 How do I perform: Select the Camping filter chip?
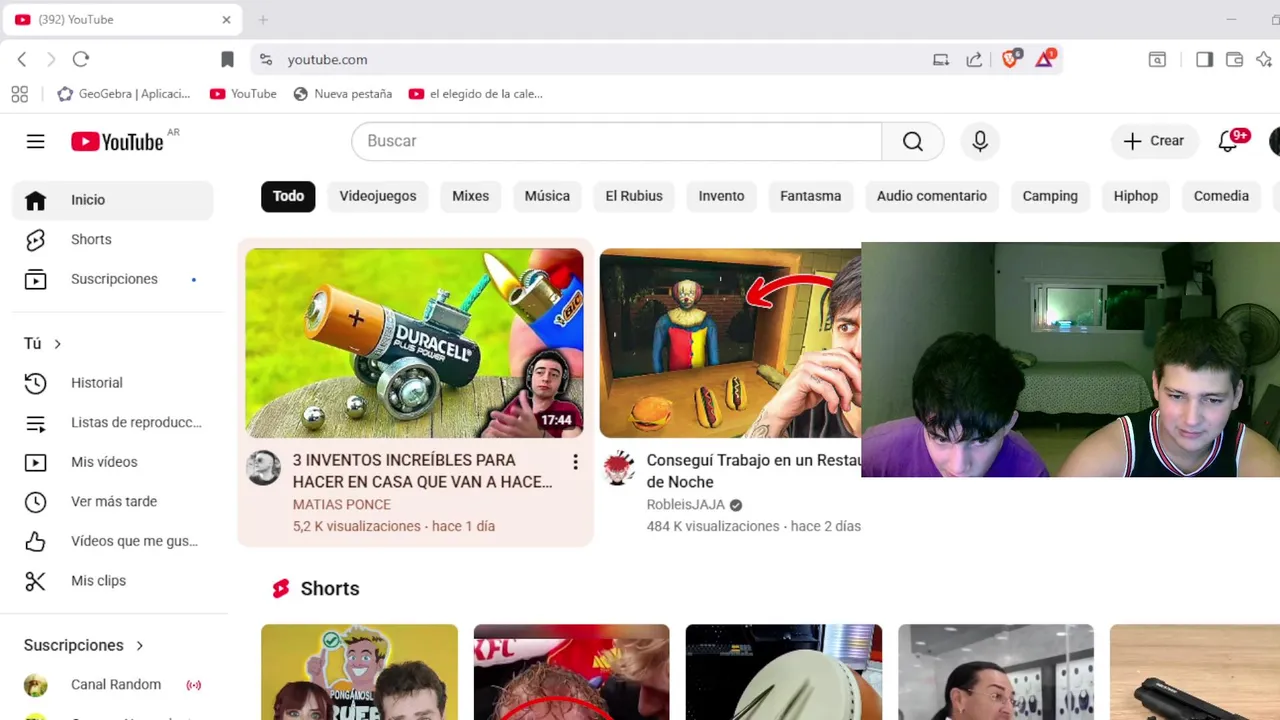coord(1050,196)
